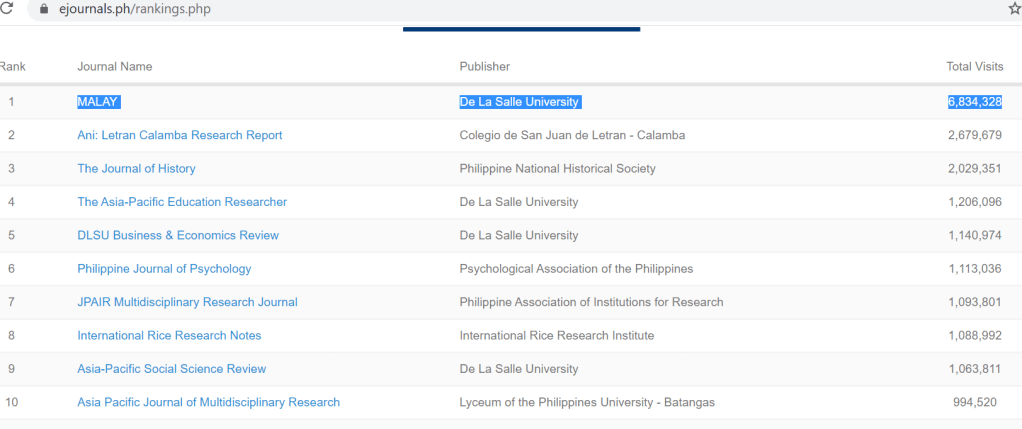Viewport: 1022px width, 429px height.
Task: Open The Journal of History link
Action: (x=136, y=168)
